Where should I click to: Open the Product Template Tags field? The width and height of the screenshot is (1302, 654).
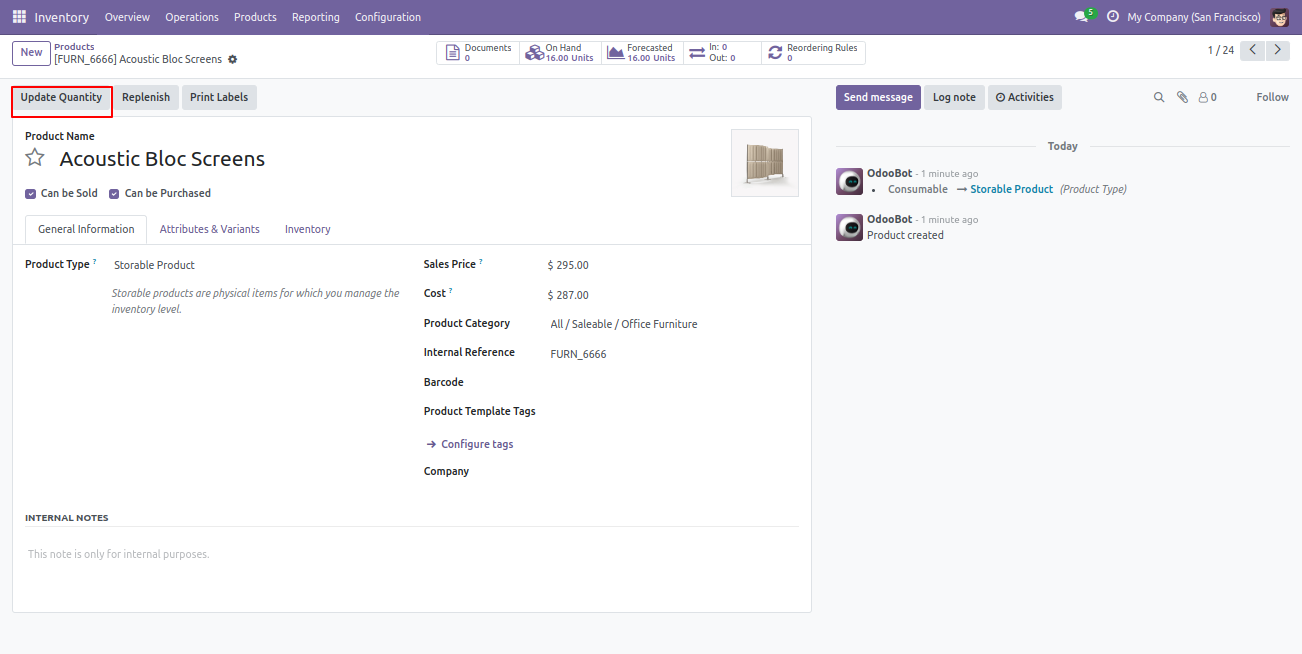point(673,411)
